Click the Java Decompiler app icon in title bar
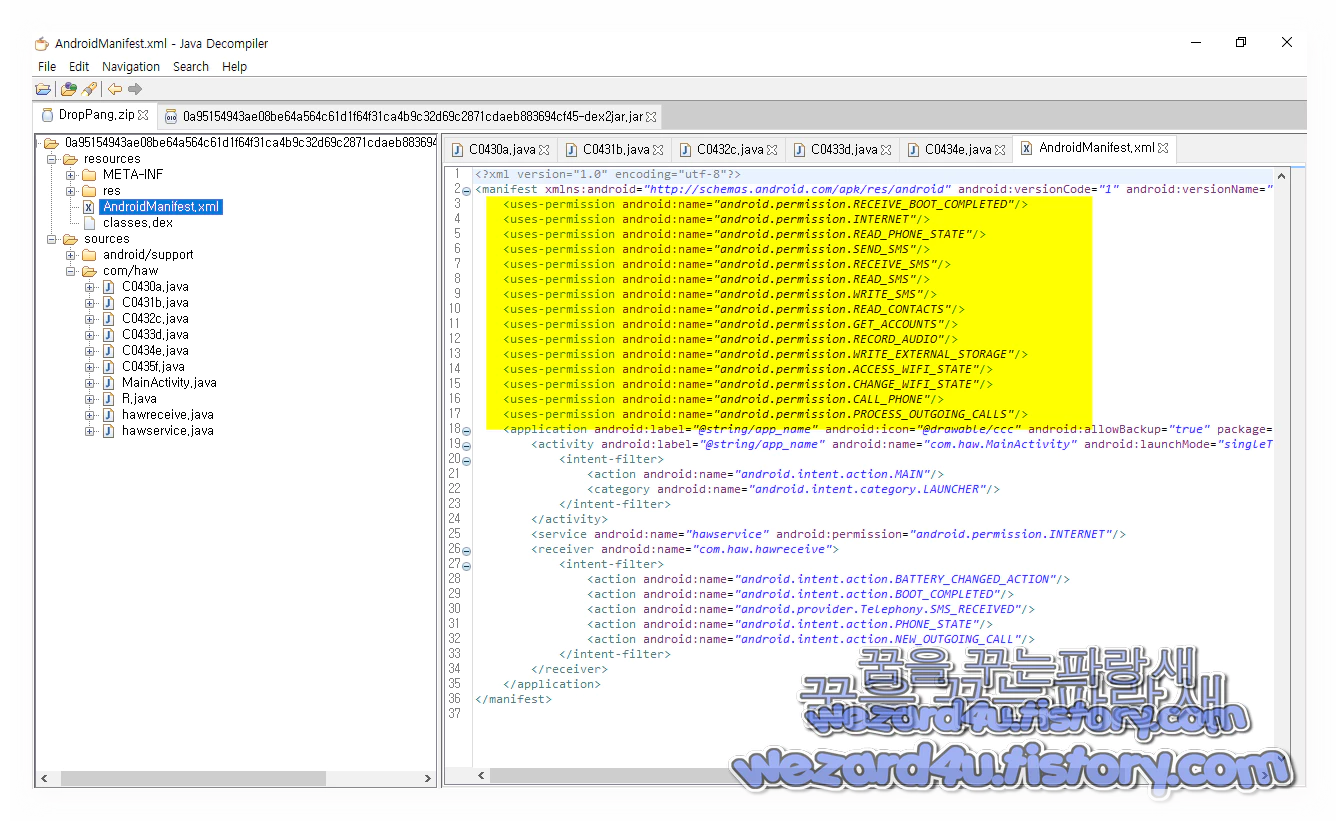1339x821 pixels. pos(41,44)
